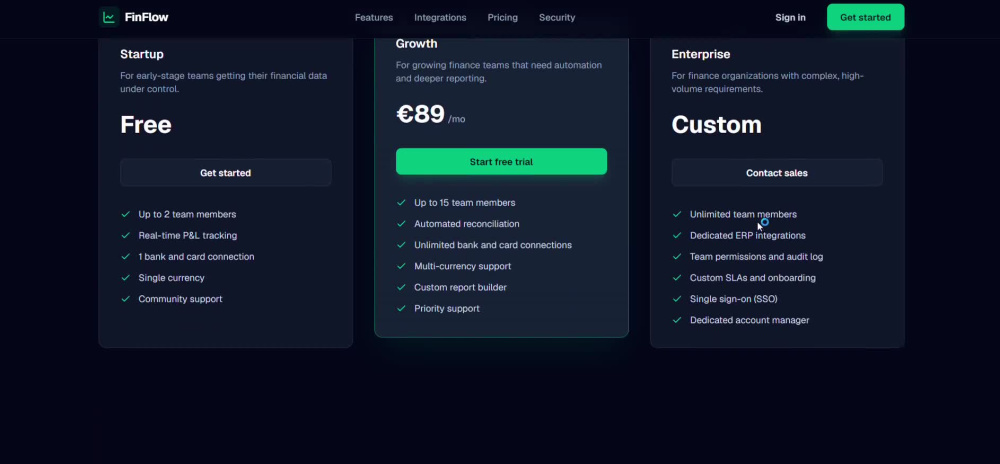Click the Start free trial button

(501, 162)
